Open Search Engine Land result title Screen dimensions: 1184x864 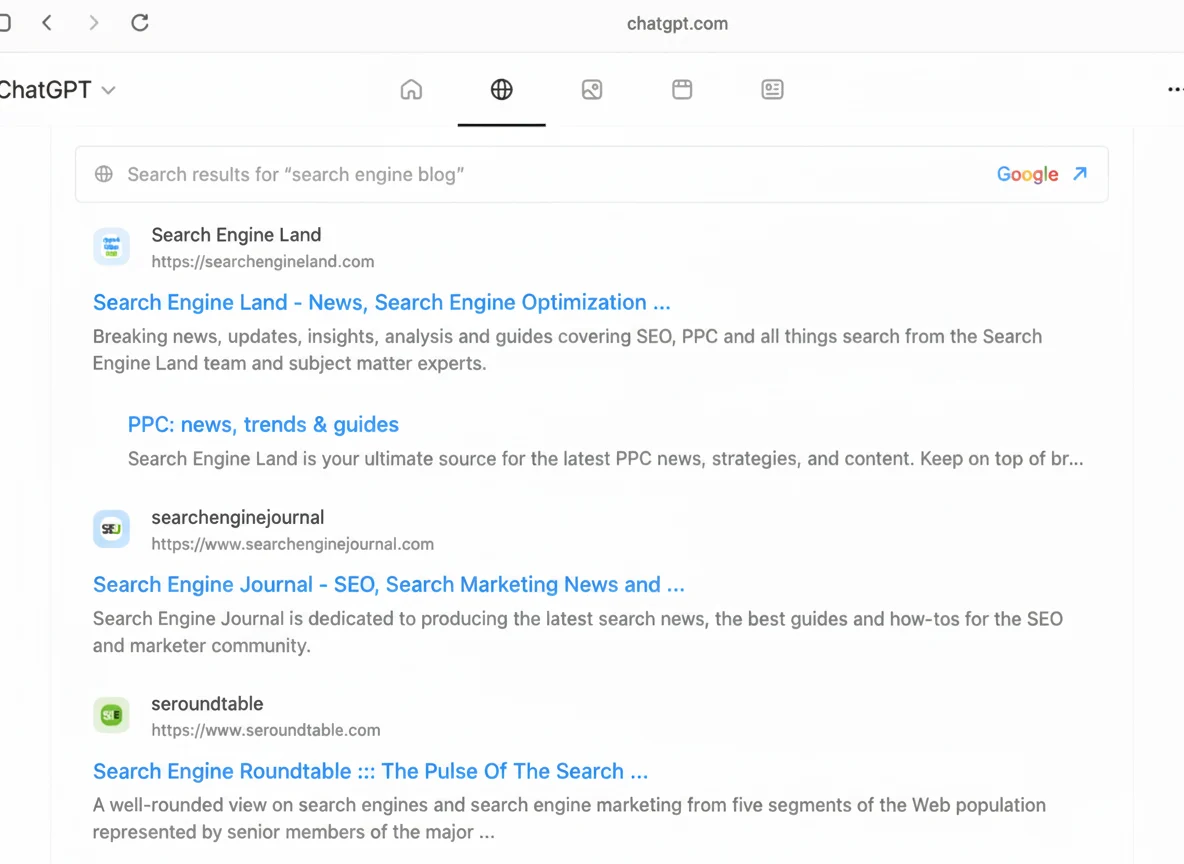tap(381, 302)
